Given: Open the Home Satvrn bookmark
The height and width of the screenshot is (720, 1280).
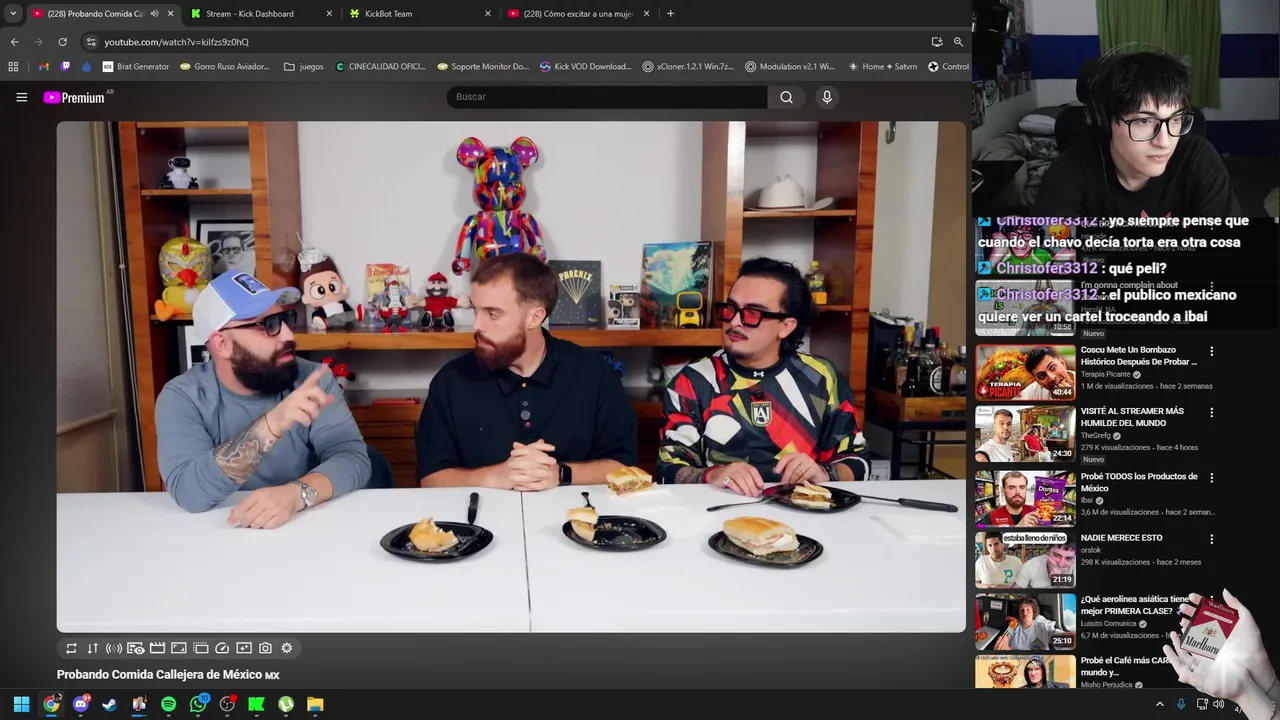Looking at the screenshot, I should [882, 67].
